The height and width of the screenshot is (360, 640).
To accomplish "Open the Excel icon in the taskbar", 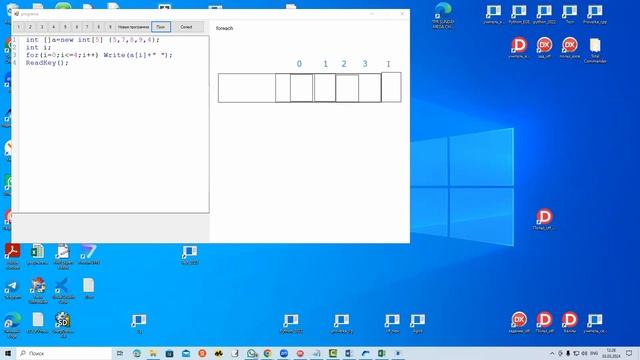I will [382, 353].
